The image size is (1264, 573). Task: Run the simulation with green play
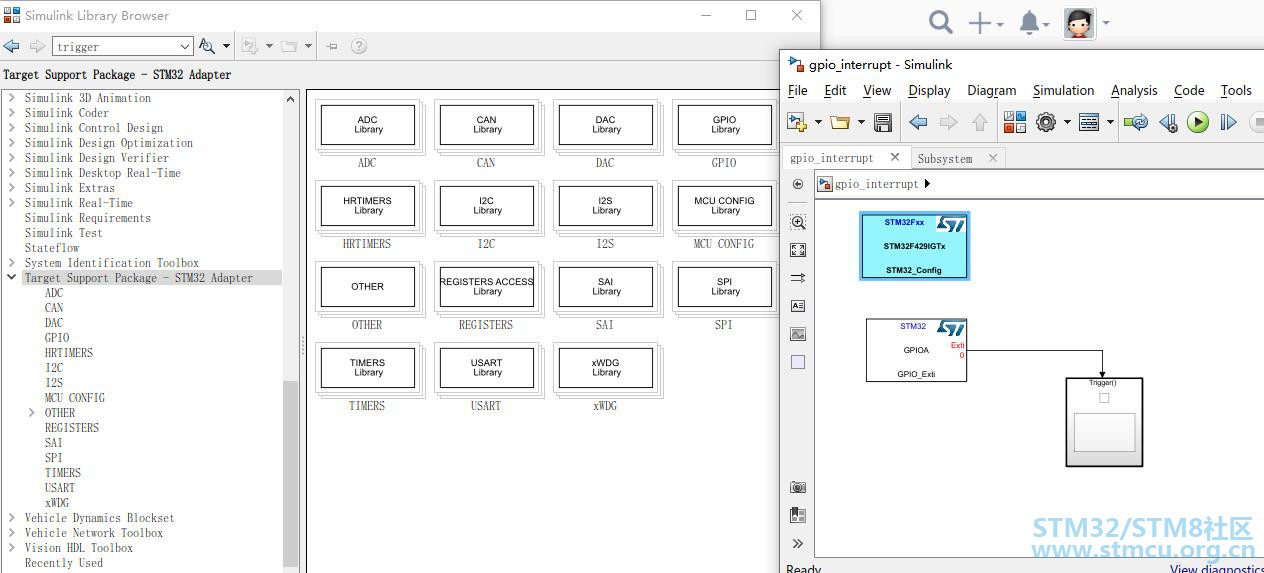click(1198, 122)
